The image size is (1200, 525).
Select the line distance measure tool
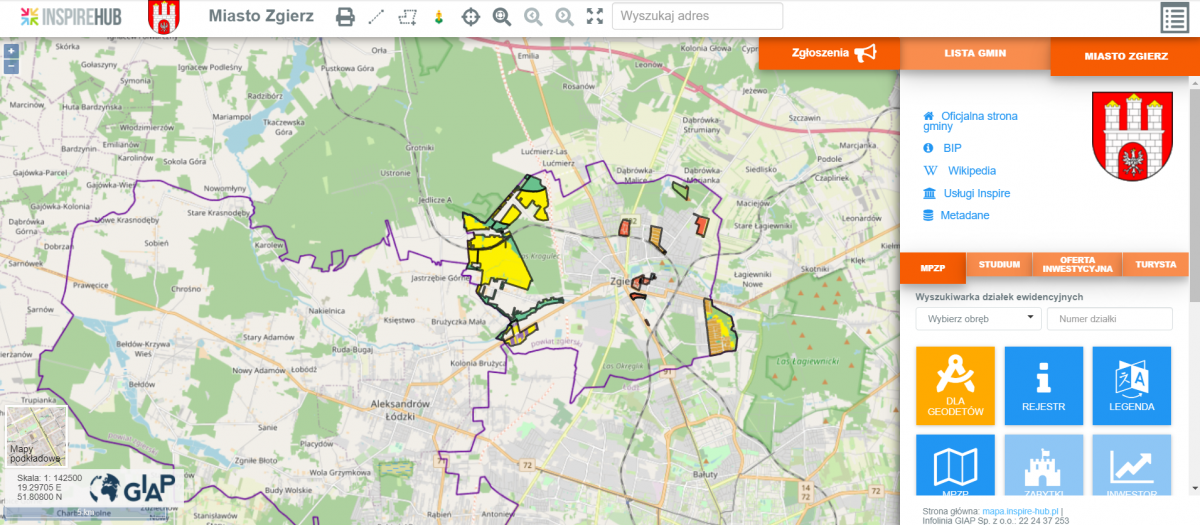tap(376, 17)
